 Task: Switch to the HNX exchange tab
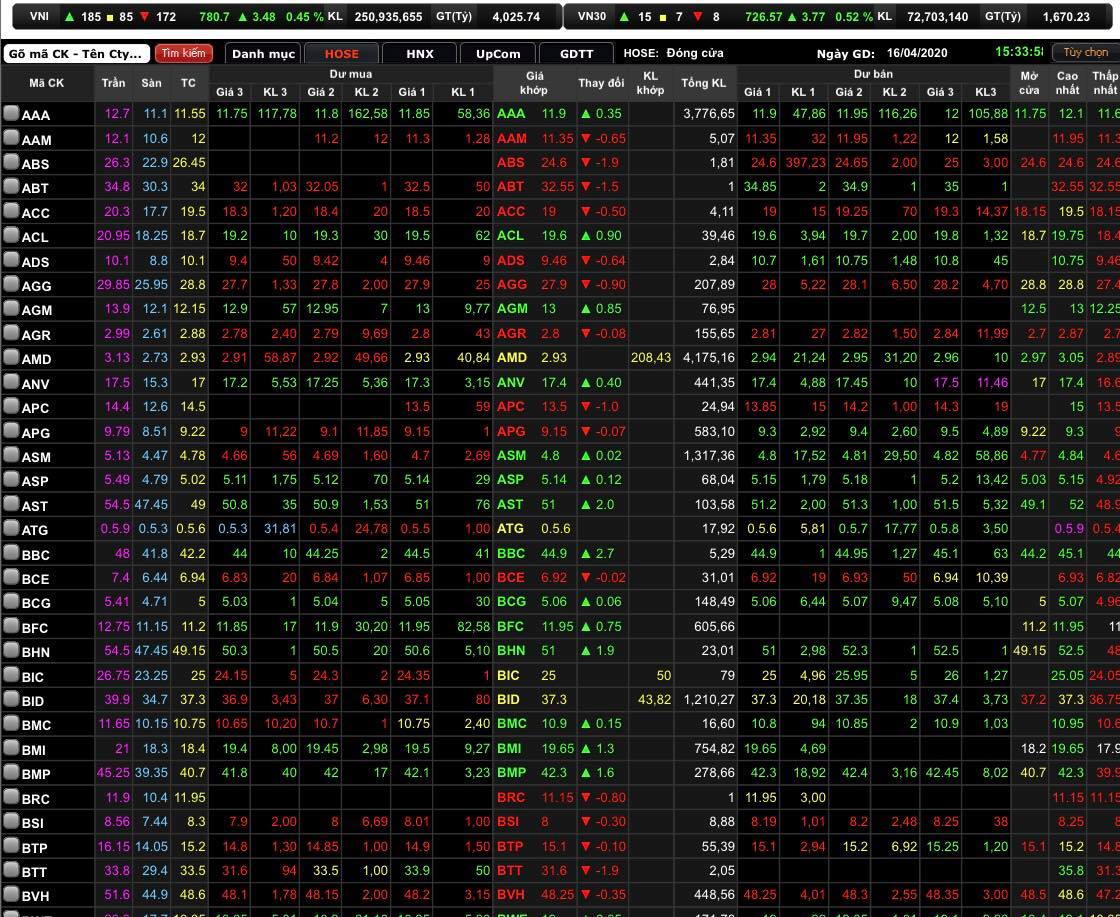(420, 54)
